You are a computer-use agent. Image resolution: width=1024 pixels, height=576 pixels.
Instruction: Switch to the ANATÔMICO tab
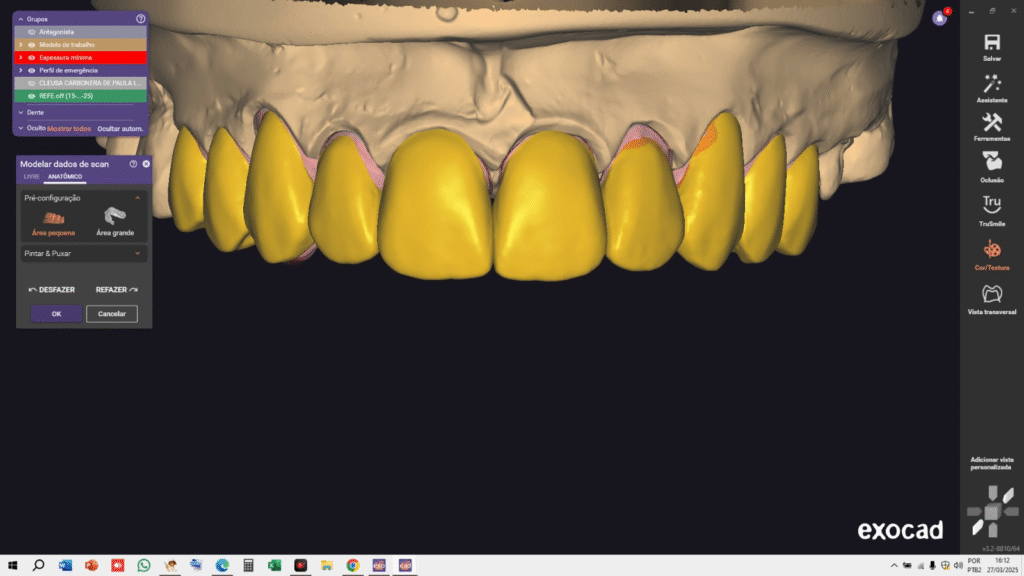[65, 176]
